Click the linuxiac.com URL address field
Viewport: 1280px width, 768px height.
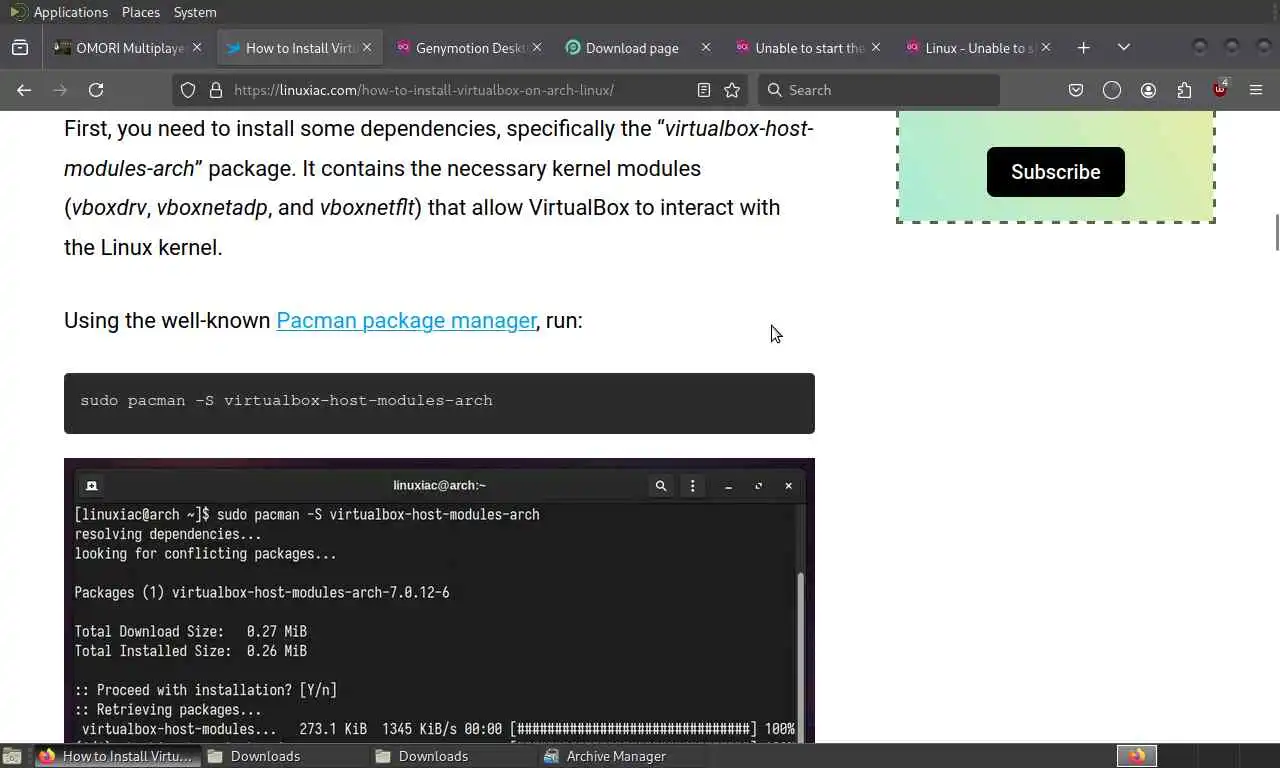(x=460, y=90)
